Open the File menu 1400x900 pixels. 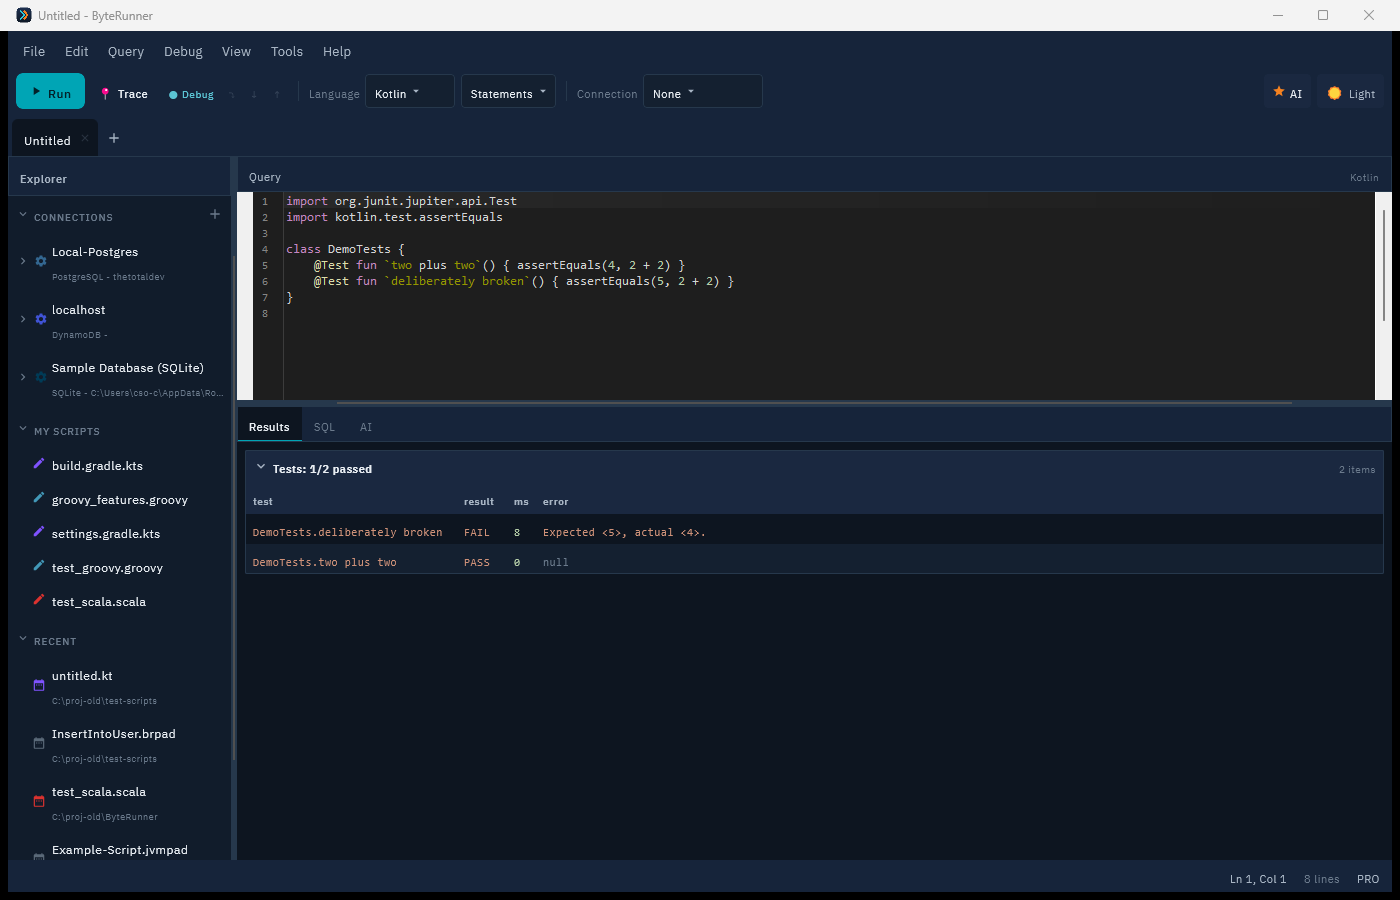pyautogui.click(x=34, y=52)
